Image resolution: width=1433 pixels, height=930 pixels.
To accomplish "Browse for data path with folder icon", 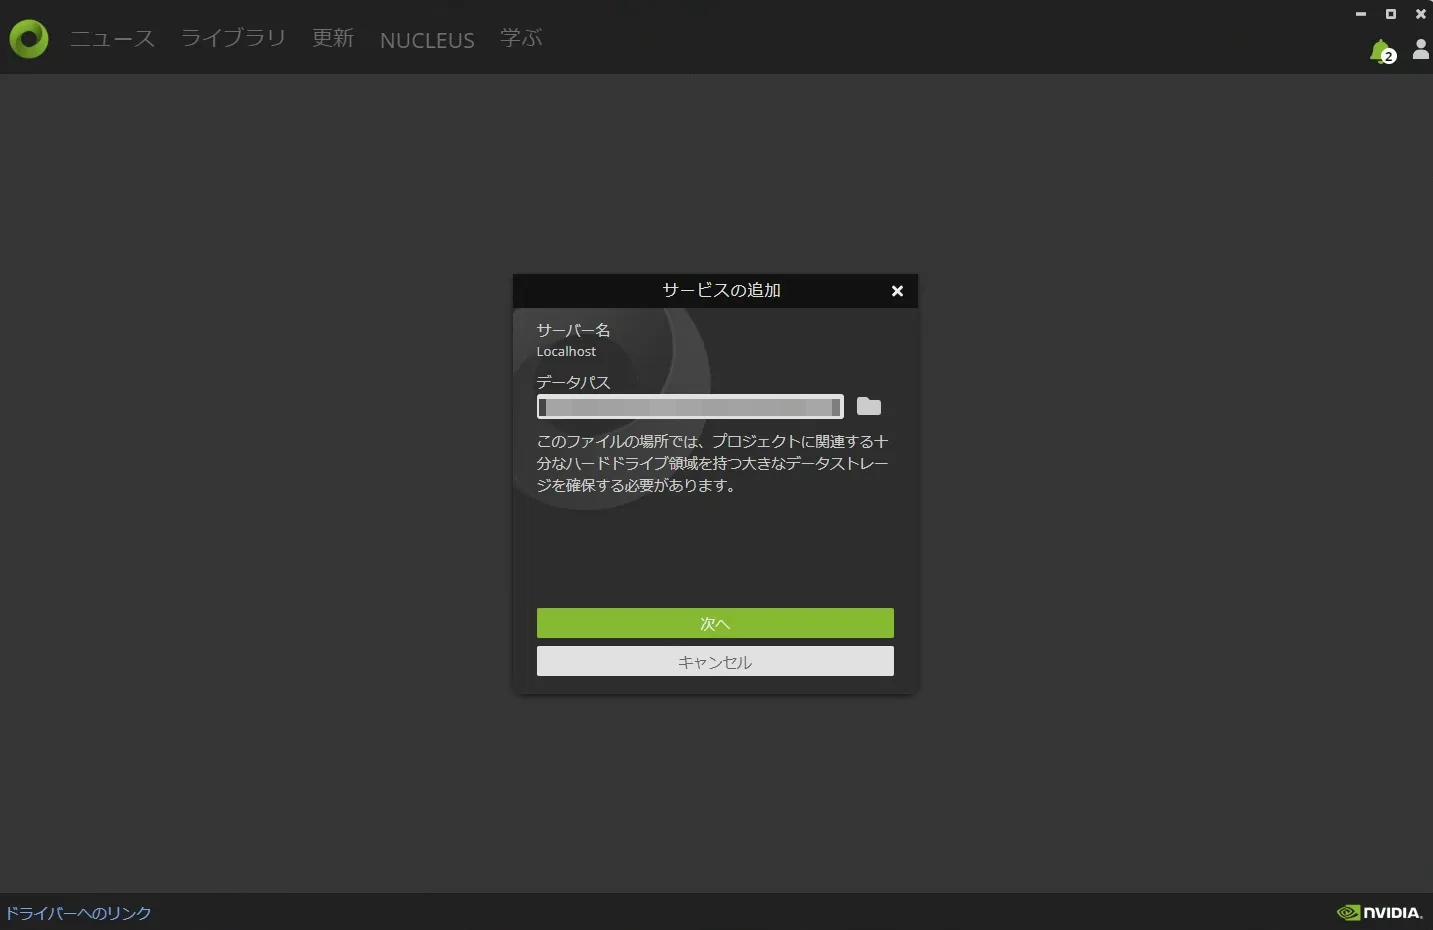I will 869,406.
